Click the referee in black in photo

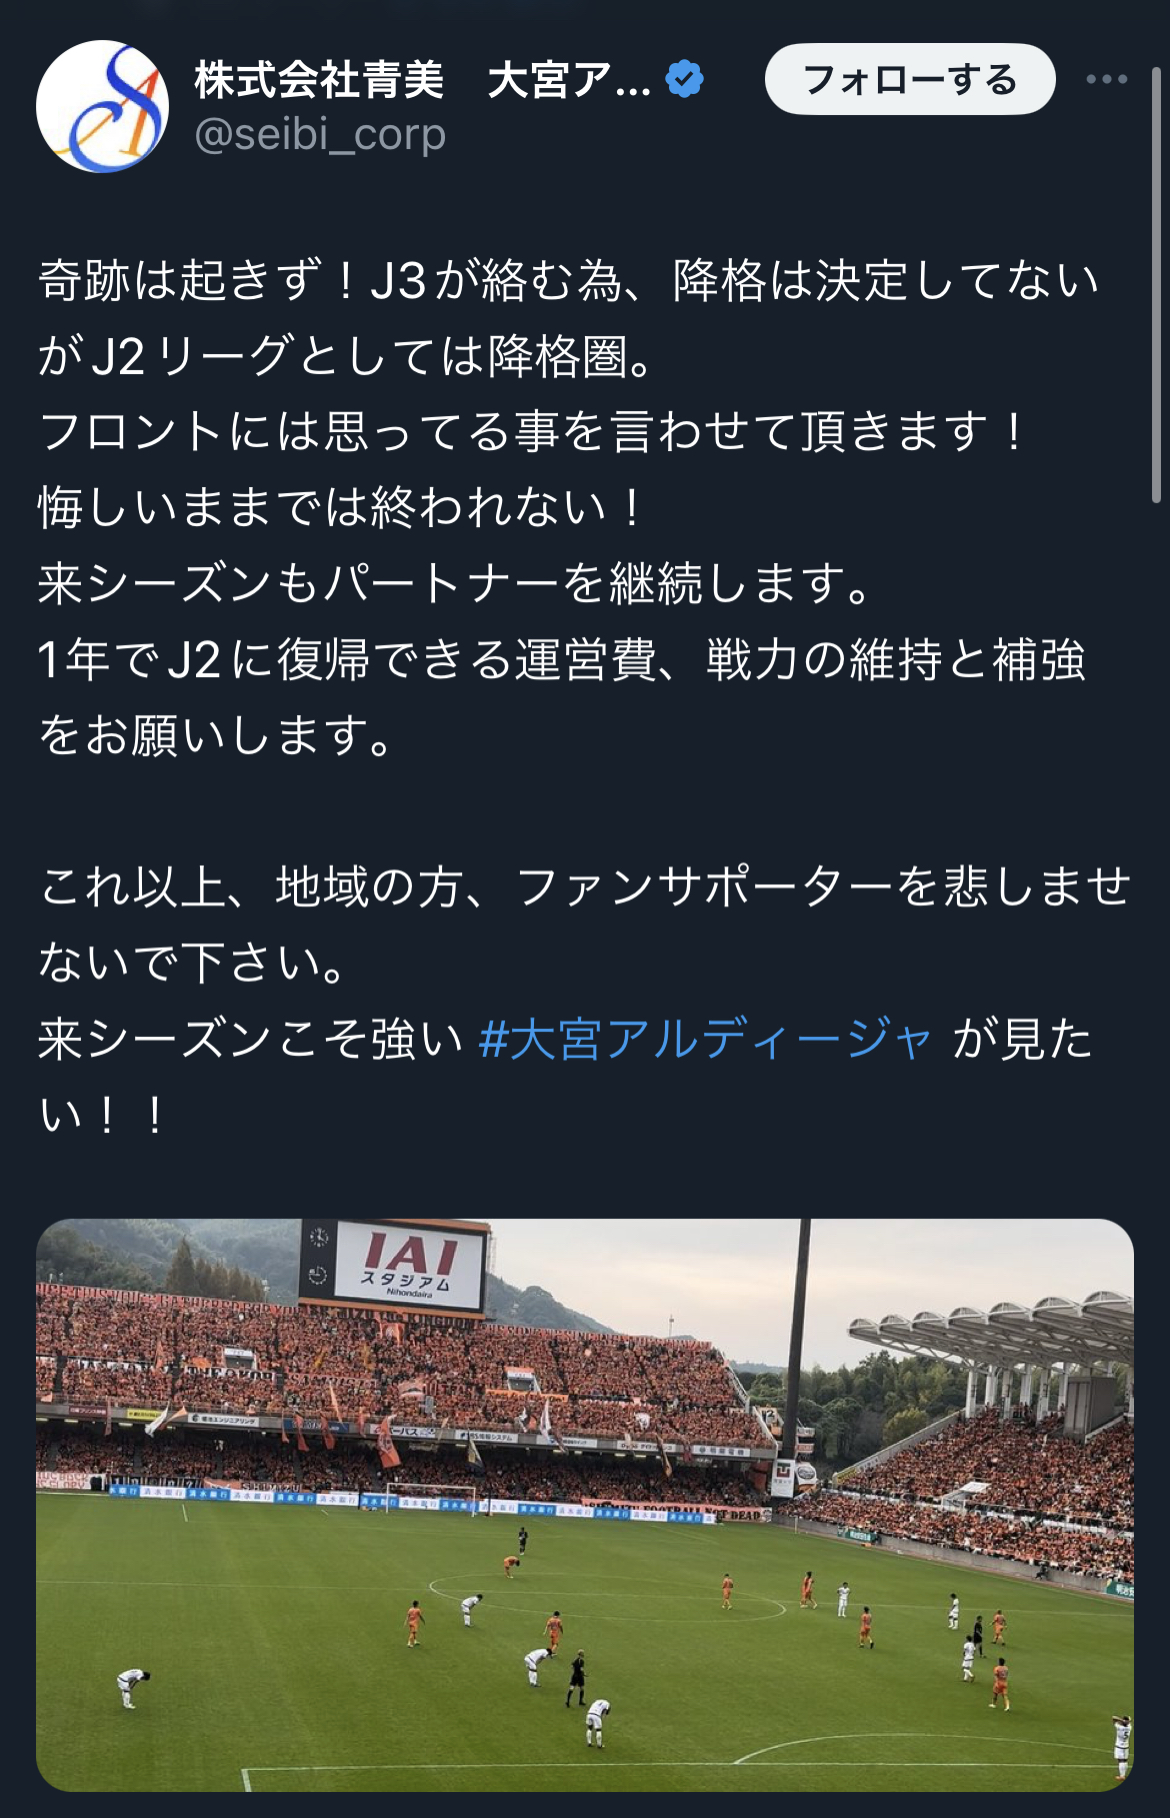pos(576,1680)
